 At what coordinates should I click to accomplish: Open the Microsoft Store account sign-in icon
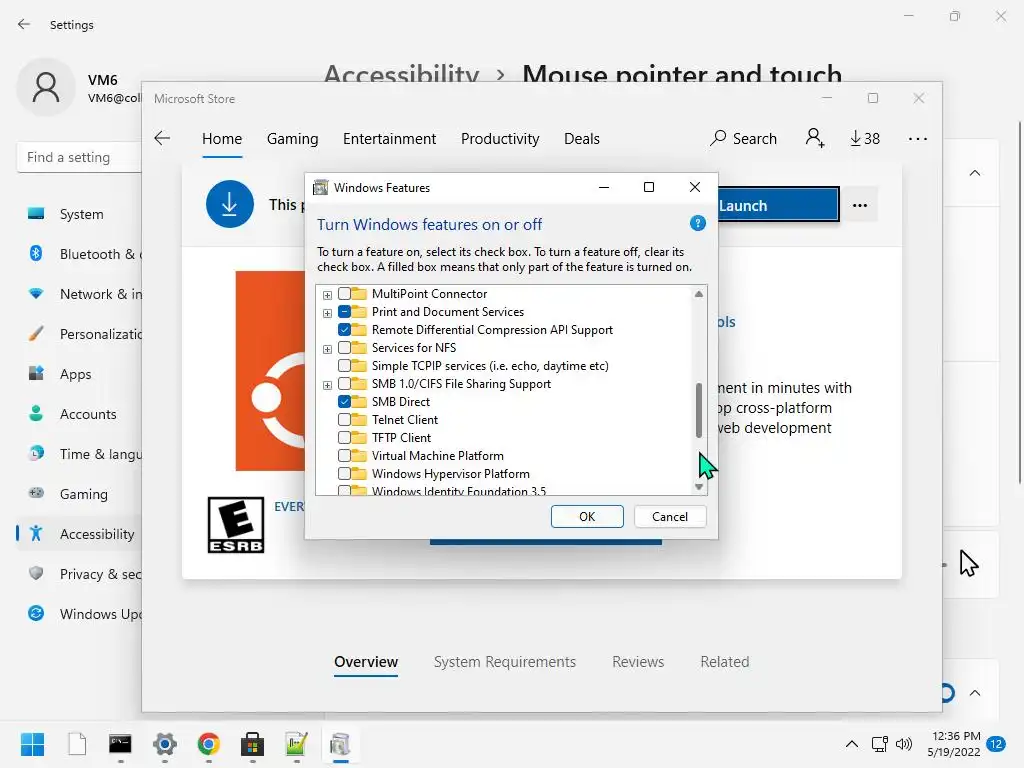point(814,138)
